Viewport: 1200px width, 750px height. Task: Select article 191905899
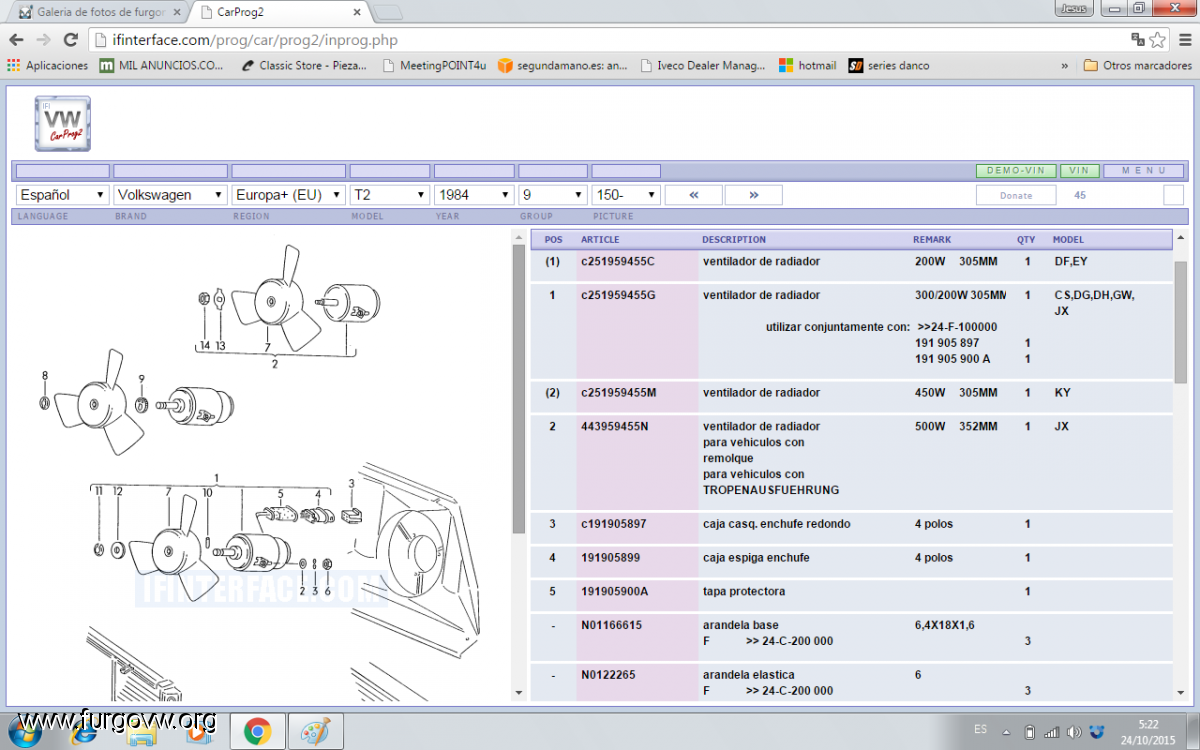click(610, 558)
